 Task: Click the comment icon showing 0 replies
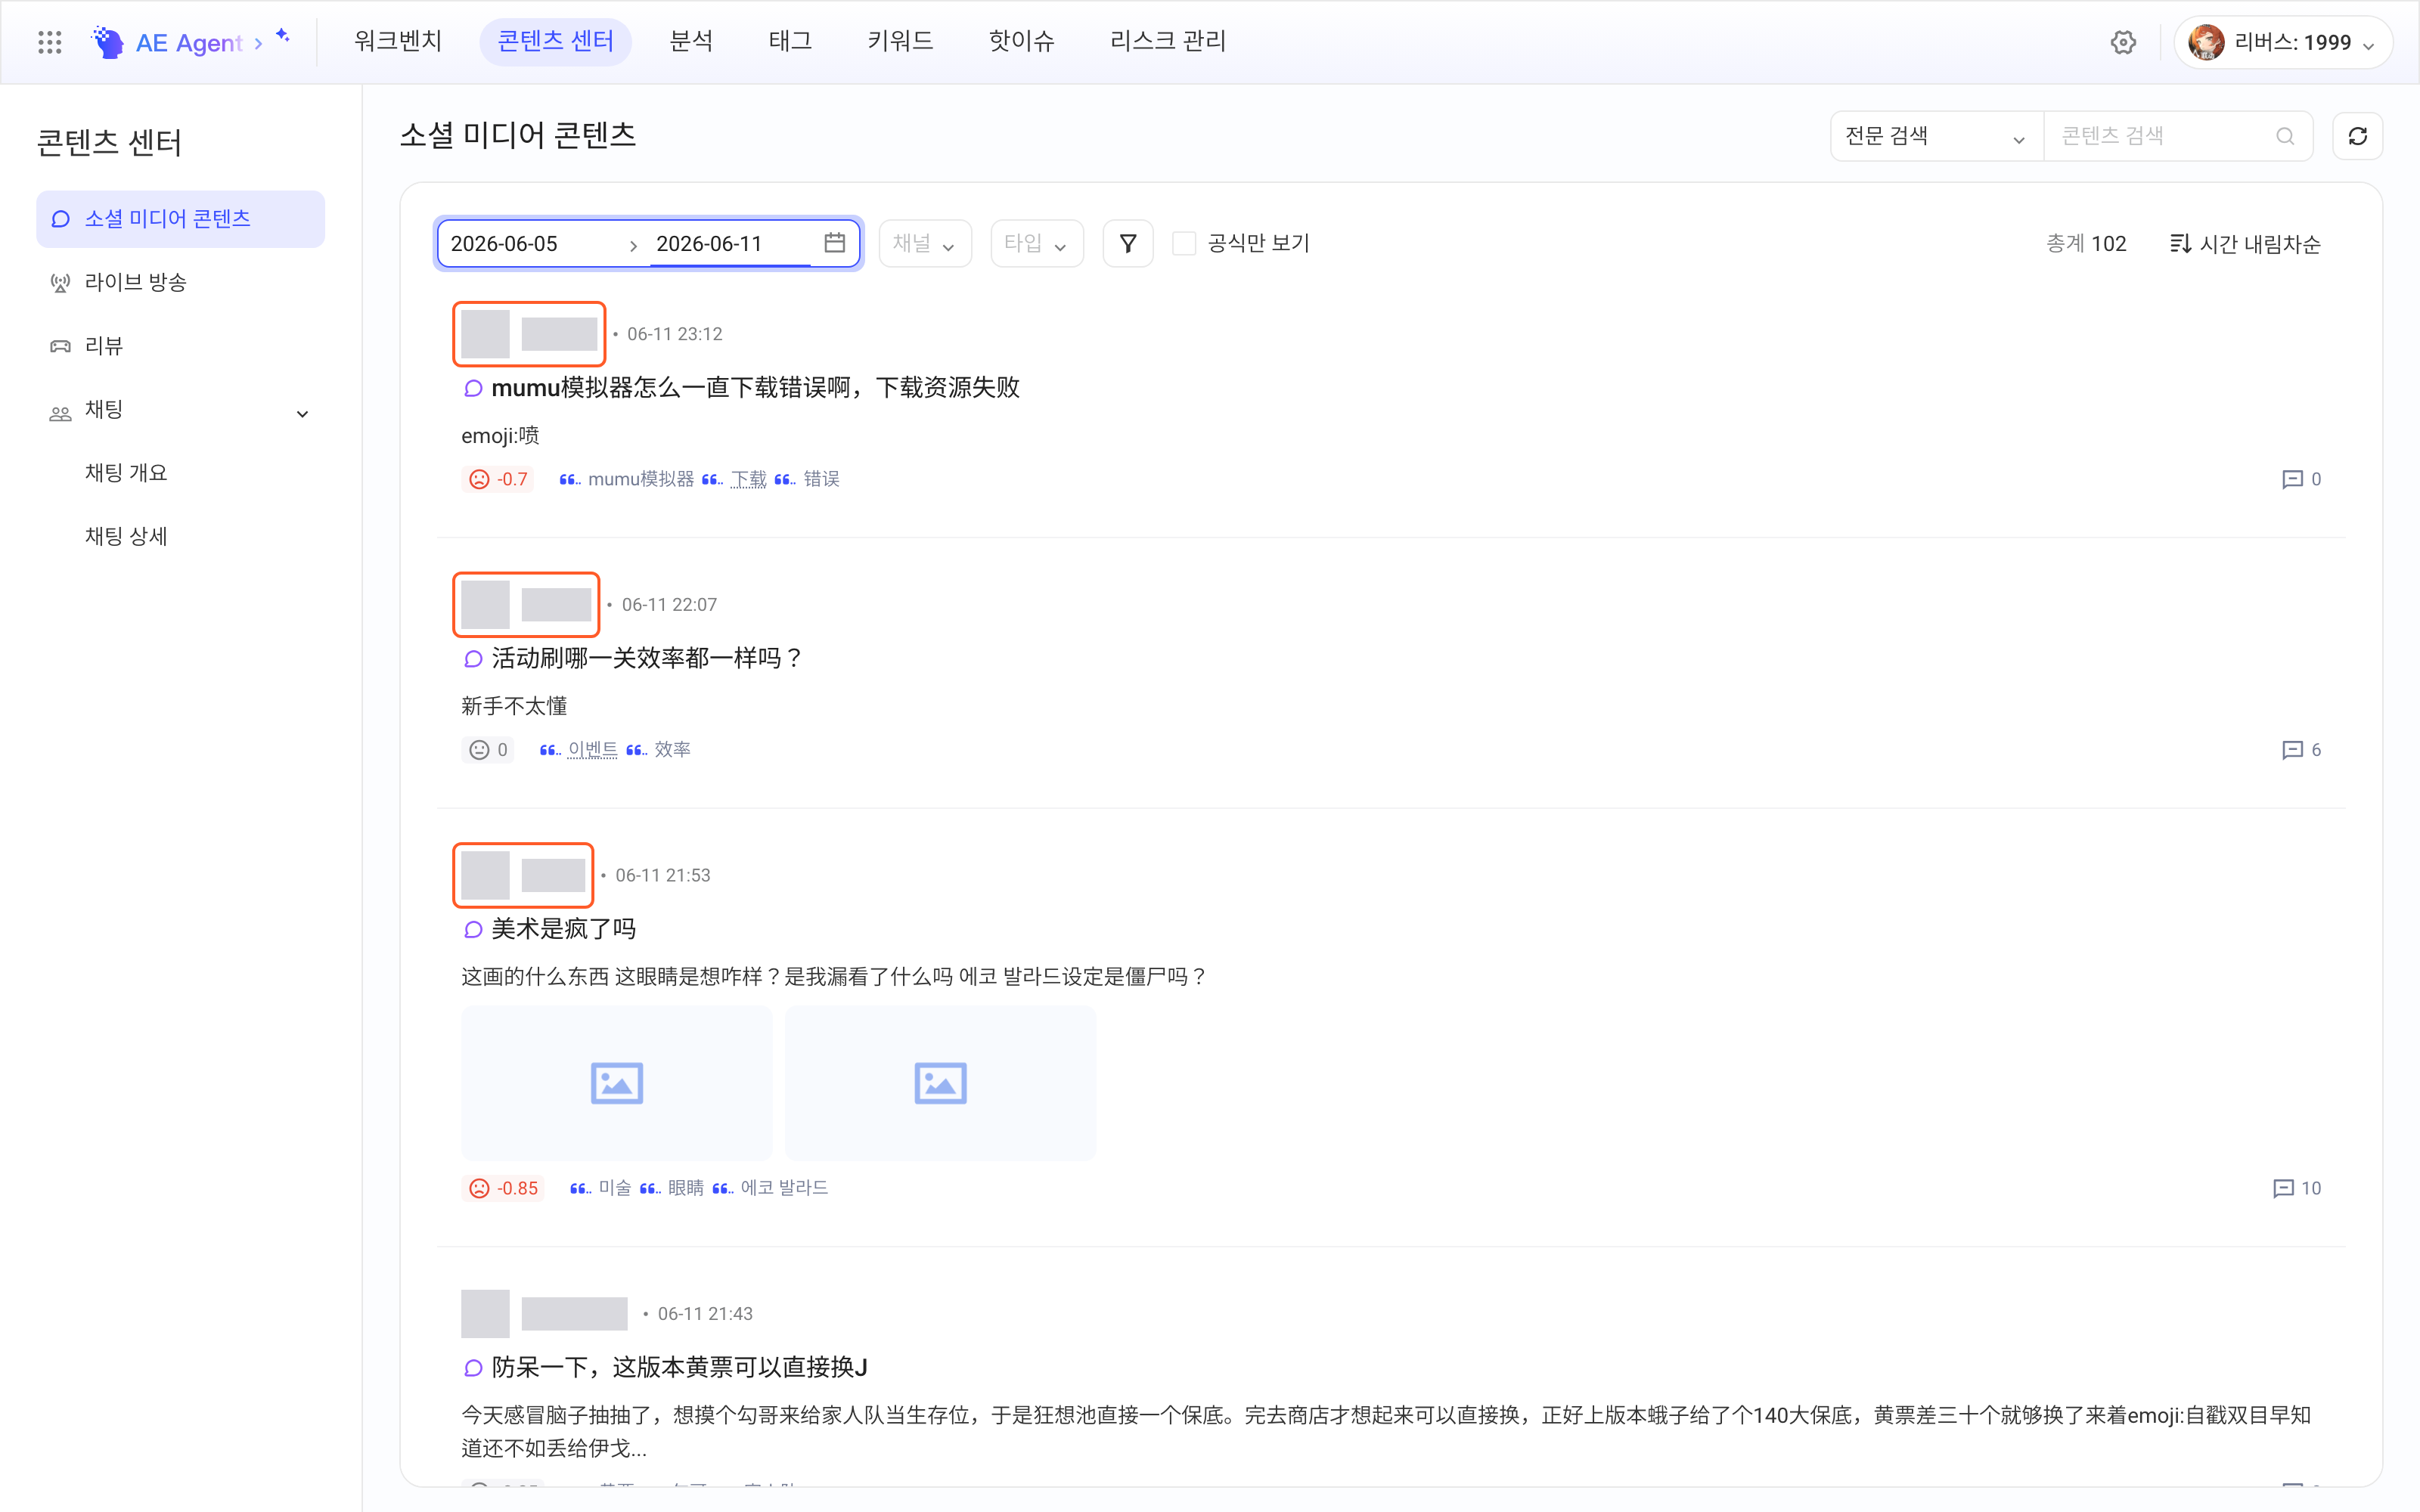(2292, 479)
